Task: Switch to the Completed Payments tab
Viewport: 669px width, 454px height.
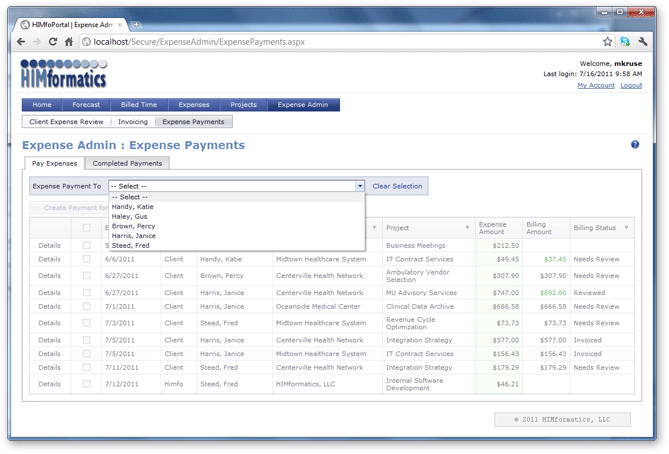Action: pos(127,163)
